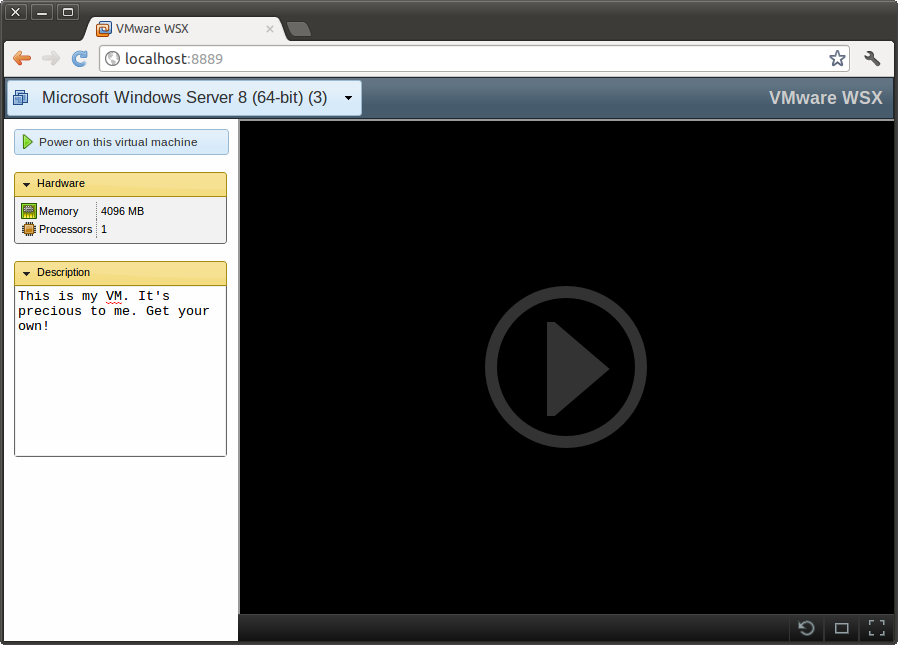Reload the page with the refresh icon
Viewport: 898px width, 645px height.
(x=80, y=58)
